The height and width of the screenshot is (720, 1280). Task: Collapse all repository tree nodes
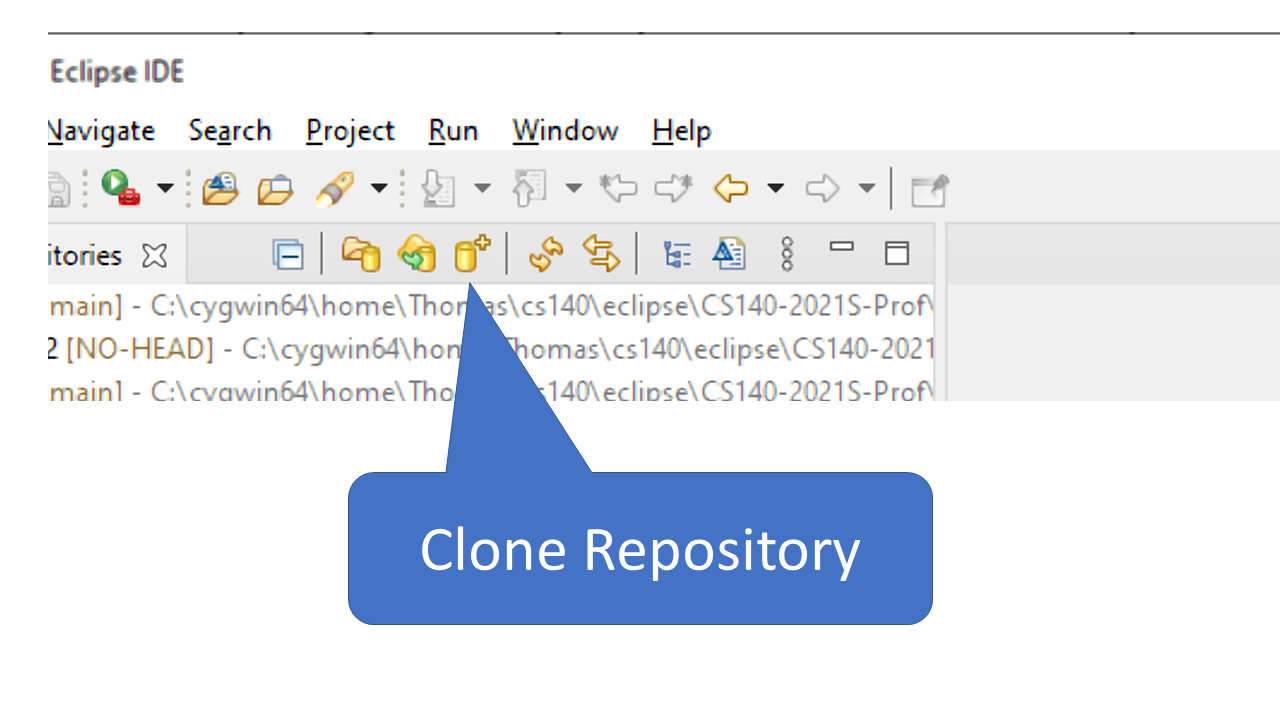point(288,256)
